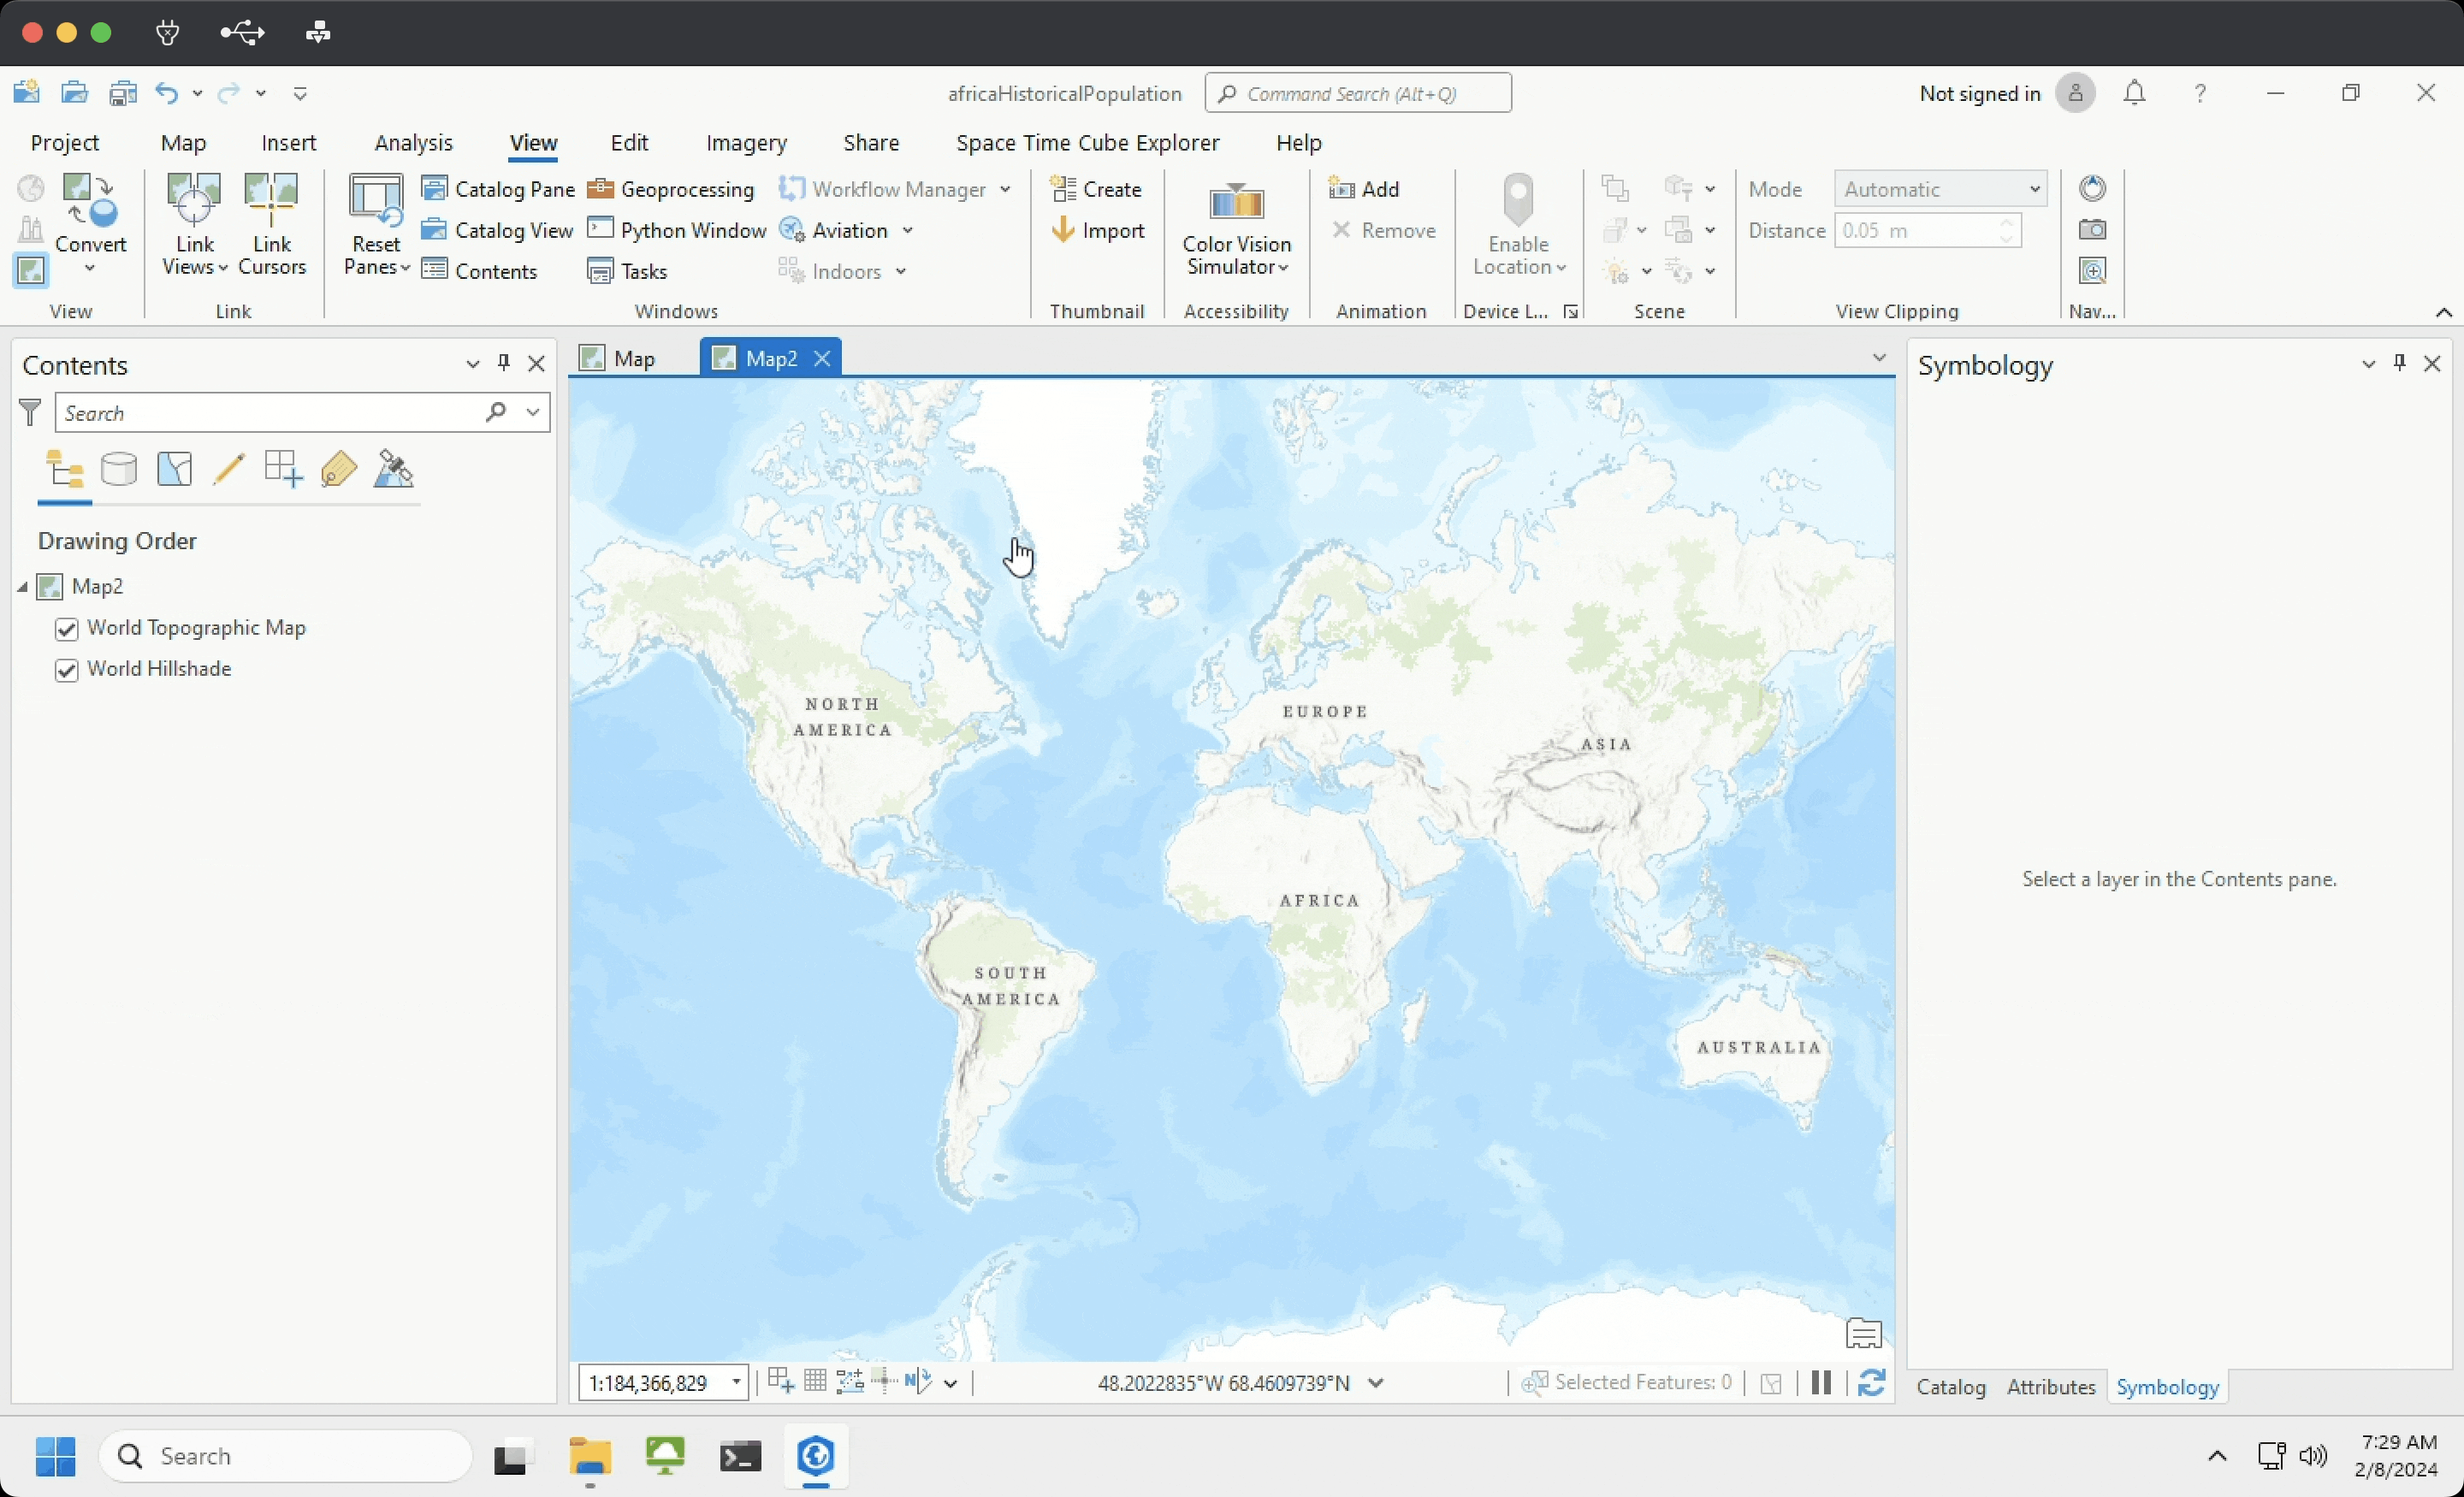Click Import thumbnail button

point(1098,230)
